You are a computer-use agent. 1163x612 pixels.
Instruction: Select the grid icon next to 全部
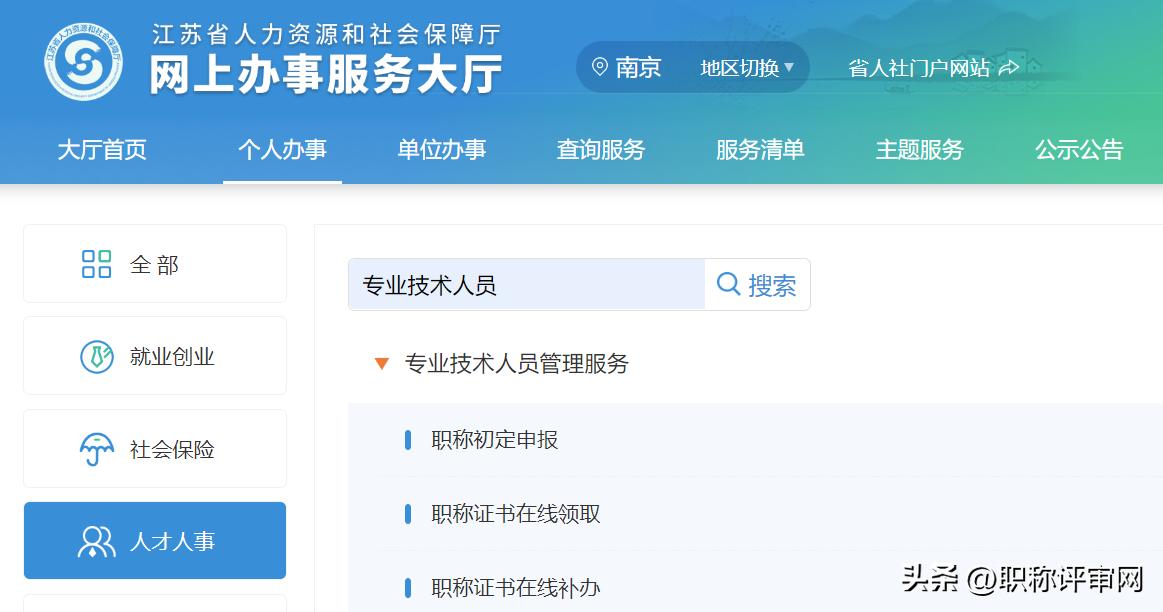click(96, 263)
